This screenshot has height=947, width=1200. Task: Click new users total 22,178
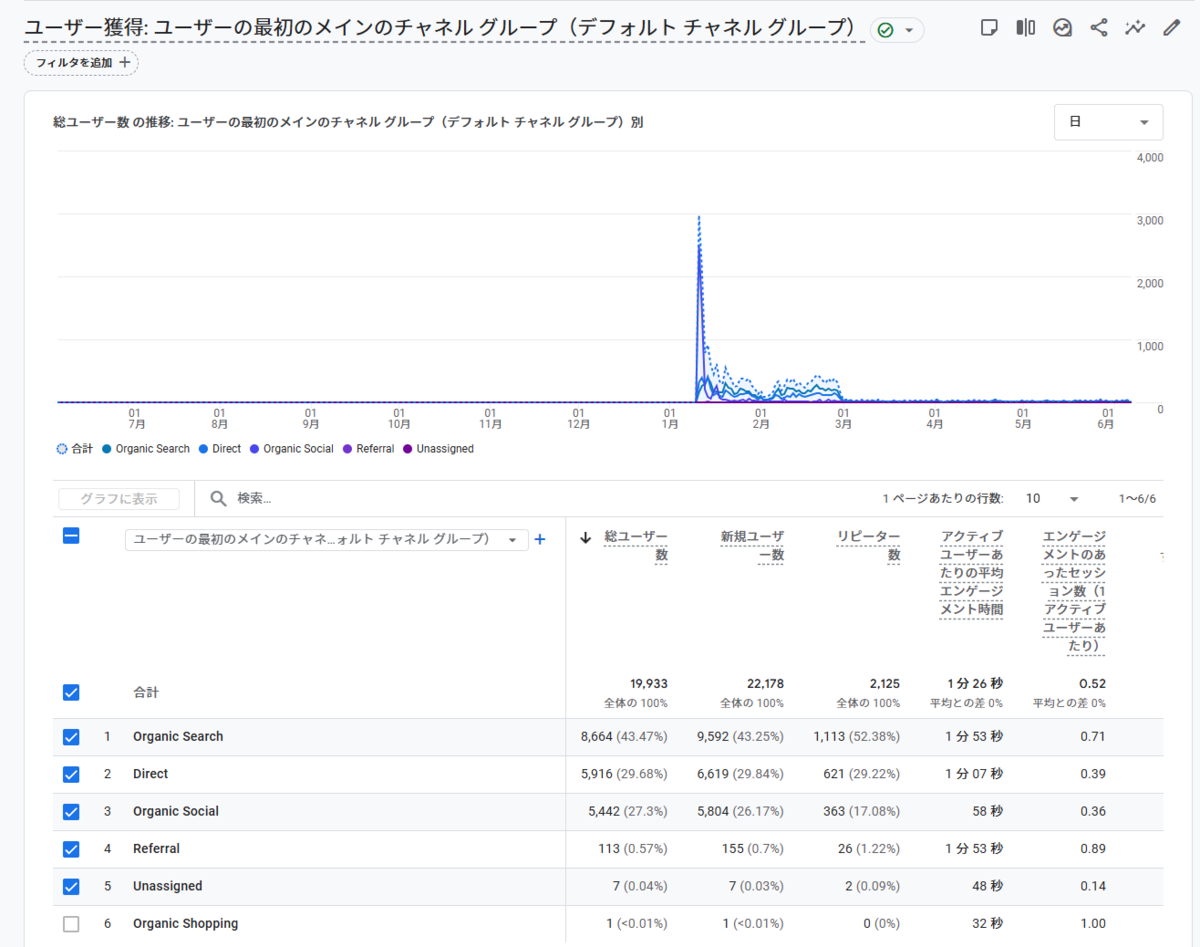[x=765, y=684]
